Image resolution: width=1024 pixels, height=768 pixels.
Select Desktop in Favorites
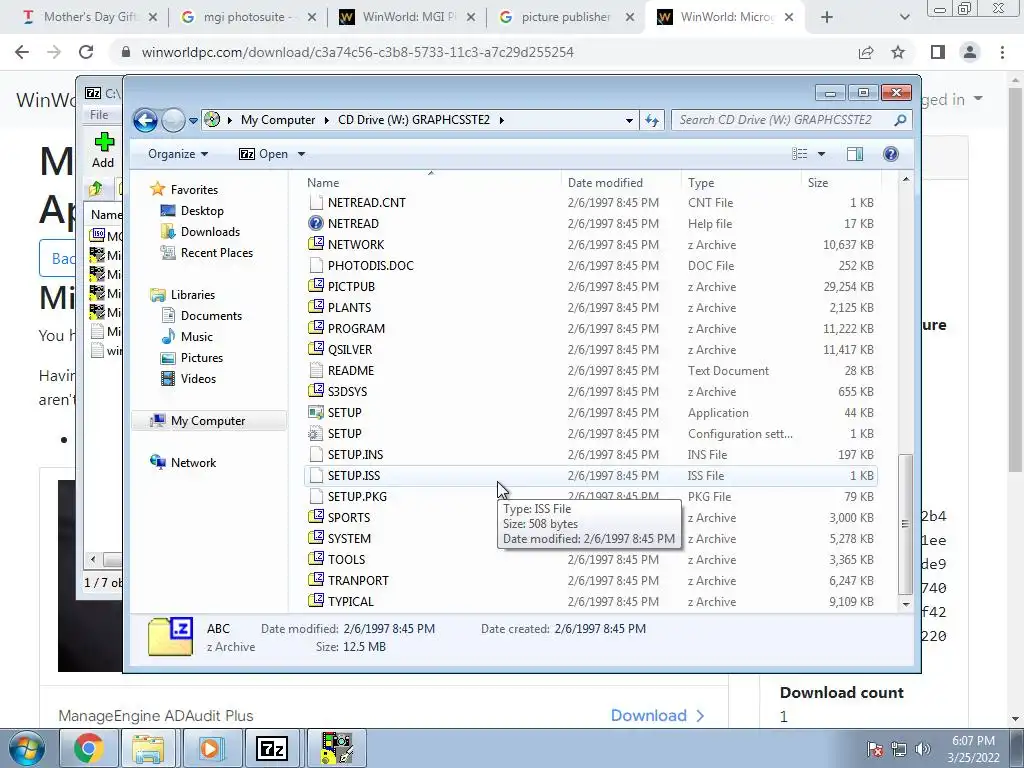point(202,211)
